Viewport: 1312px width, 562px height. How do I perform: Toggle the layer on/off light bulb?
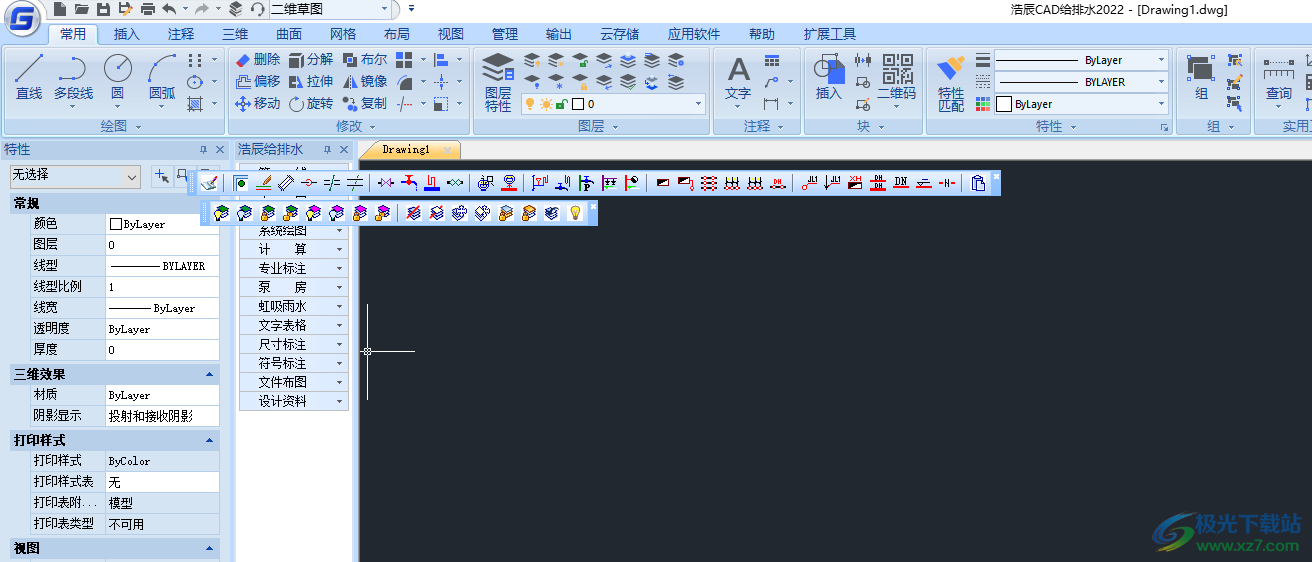tap(530, 104)
